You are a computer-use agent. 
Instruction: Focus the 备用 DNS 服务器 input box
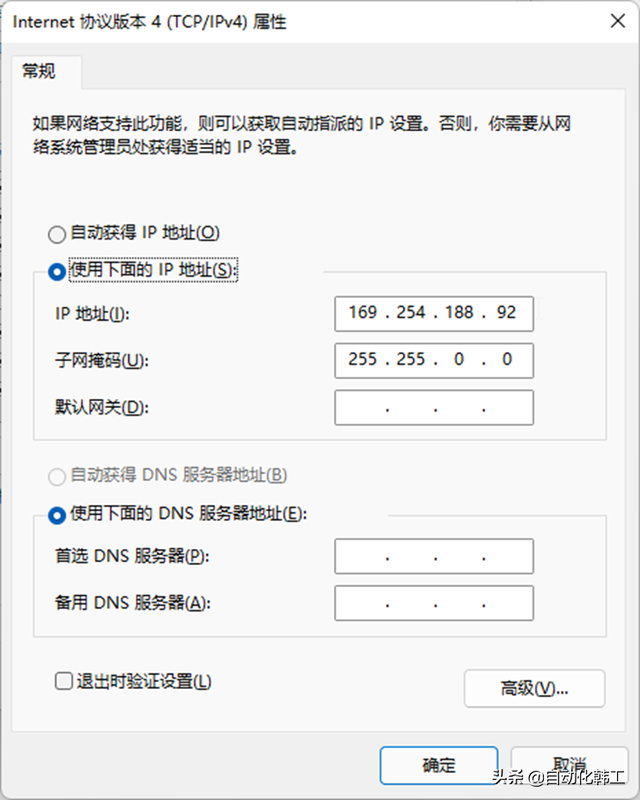[433, 603]
